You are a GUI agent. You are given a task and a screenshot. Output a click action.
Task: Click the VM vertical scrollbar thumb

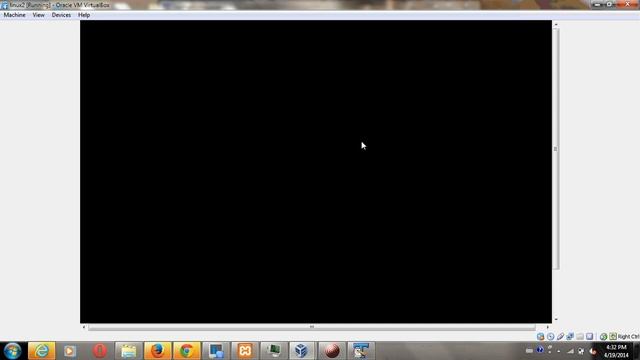pos(556,149)
